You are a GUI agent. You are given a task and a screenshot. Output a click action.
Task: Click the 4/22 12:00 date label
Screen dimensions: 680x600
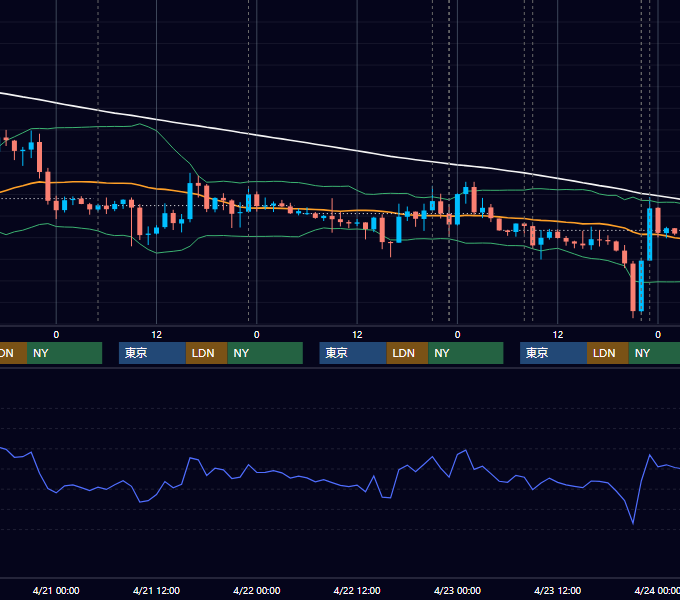click(x=356, y=590)
